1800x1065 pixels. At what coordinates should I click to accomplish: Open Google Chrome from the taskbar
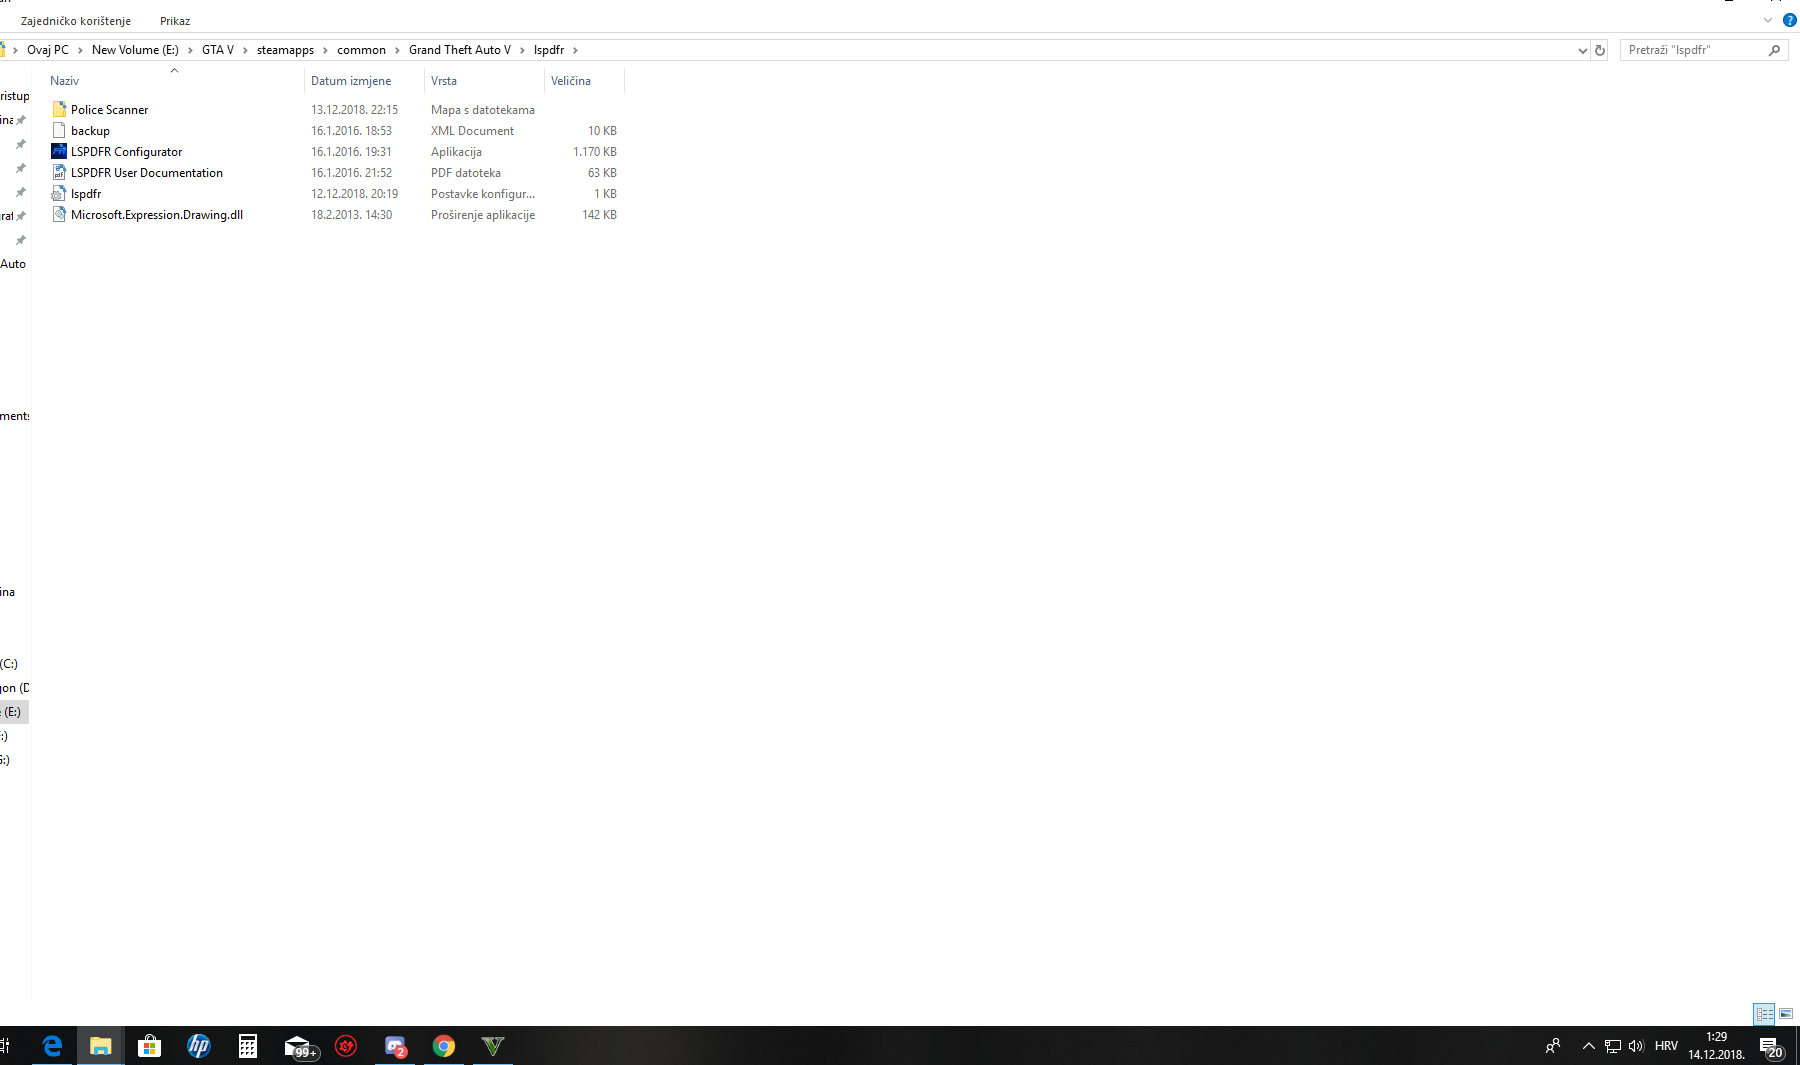[x=444, y=1046]
